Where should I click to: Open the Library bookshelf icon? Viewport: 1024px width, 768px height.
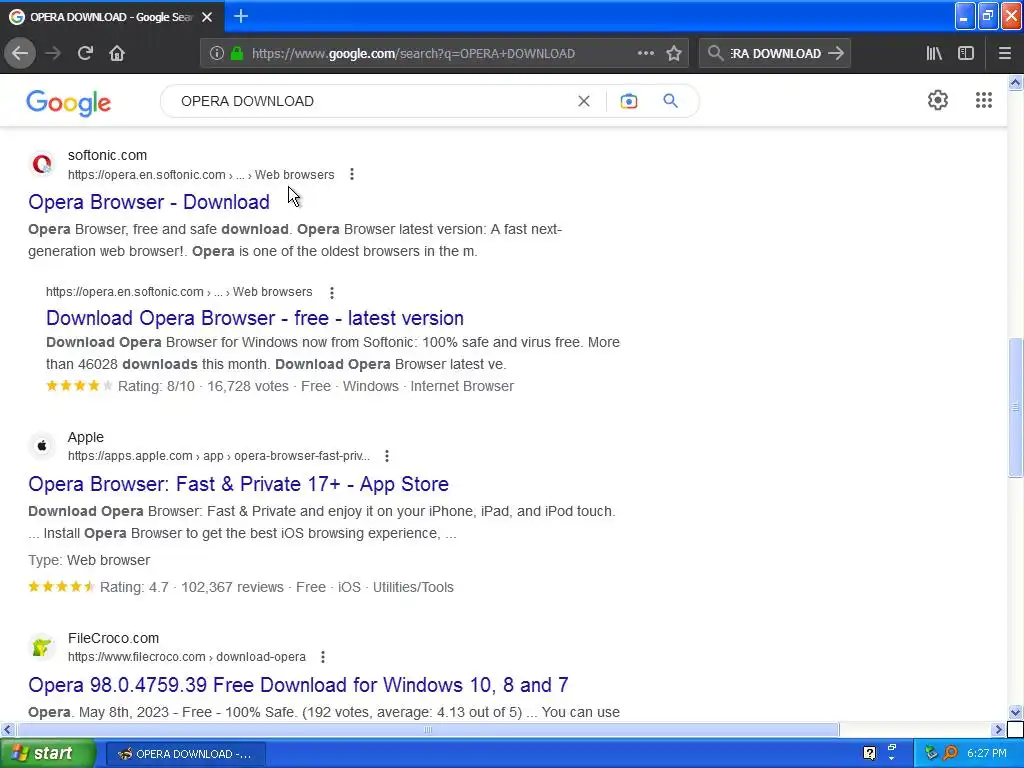click(x=934, y=54)
